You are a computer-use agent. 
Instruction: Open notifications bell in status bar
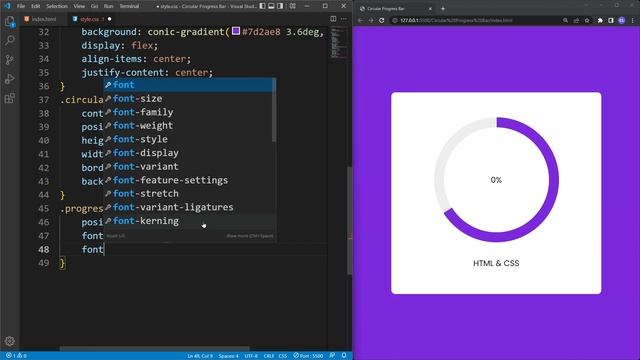point(344,356)
